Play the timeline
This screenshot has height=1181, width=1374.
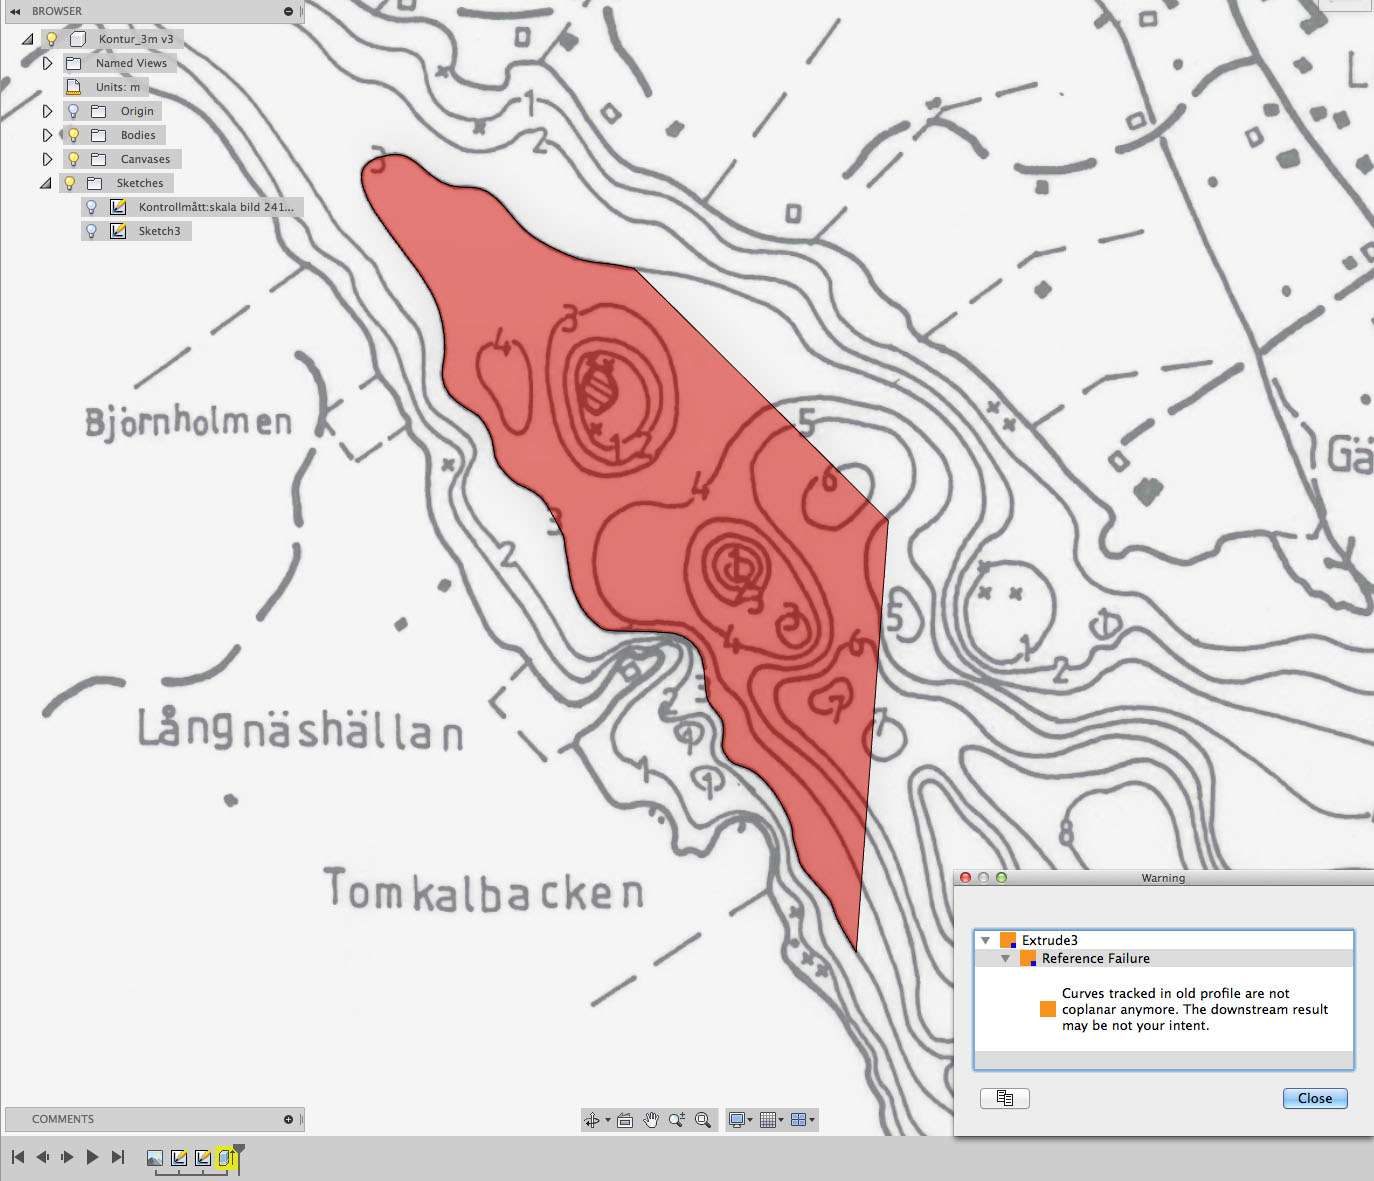point(92,1157)
